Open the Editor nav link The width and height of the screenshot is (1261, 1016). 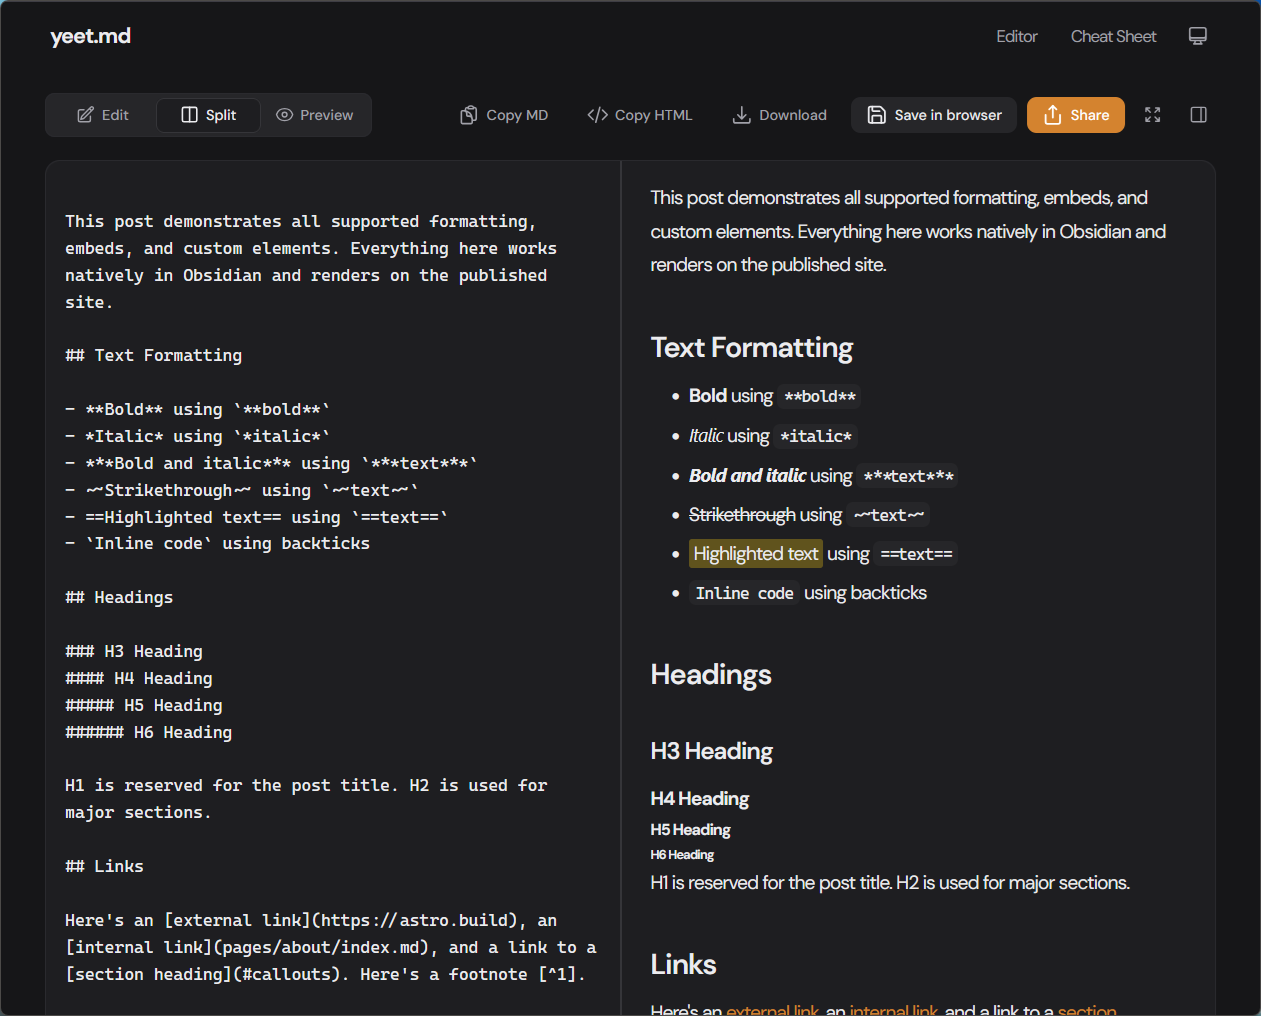point(1016,36)
